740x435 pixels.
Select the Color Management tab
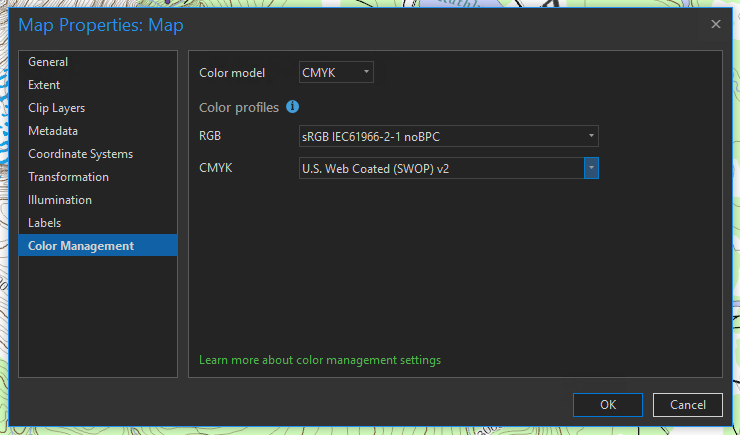click(98, 246)
